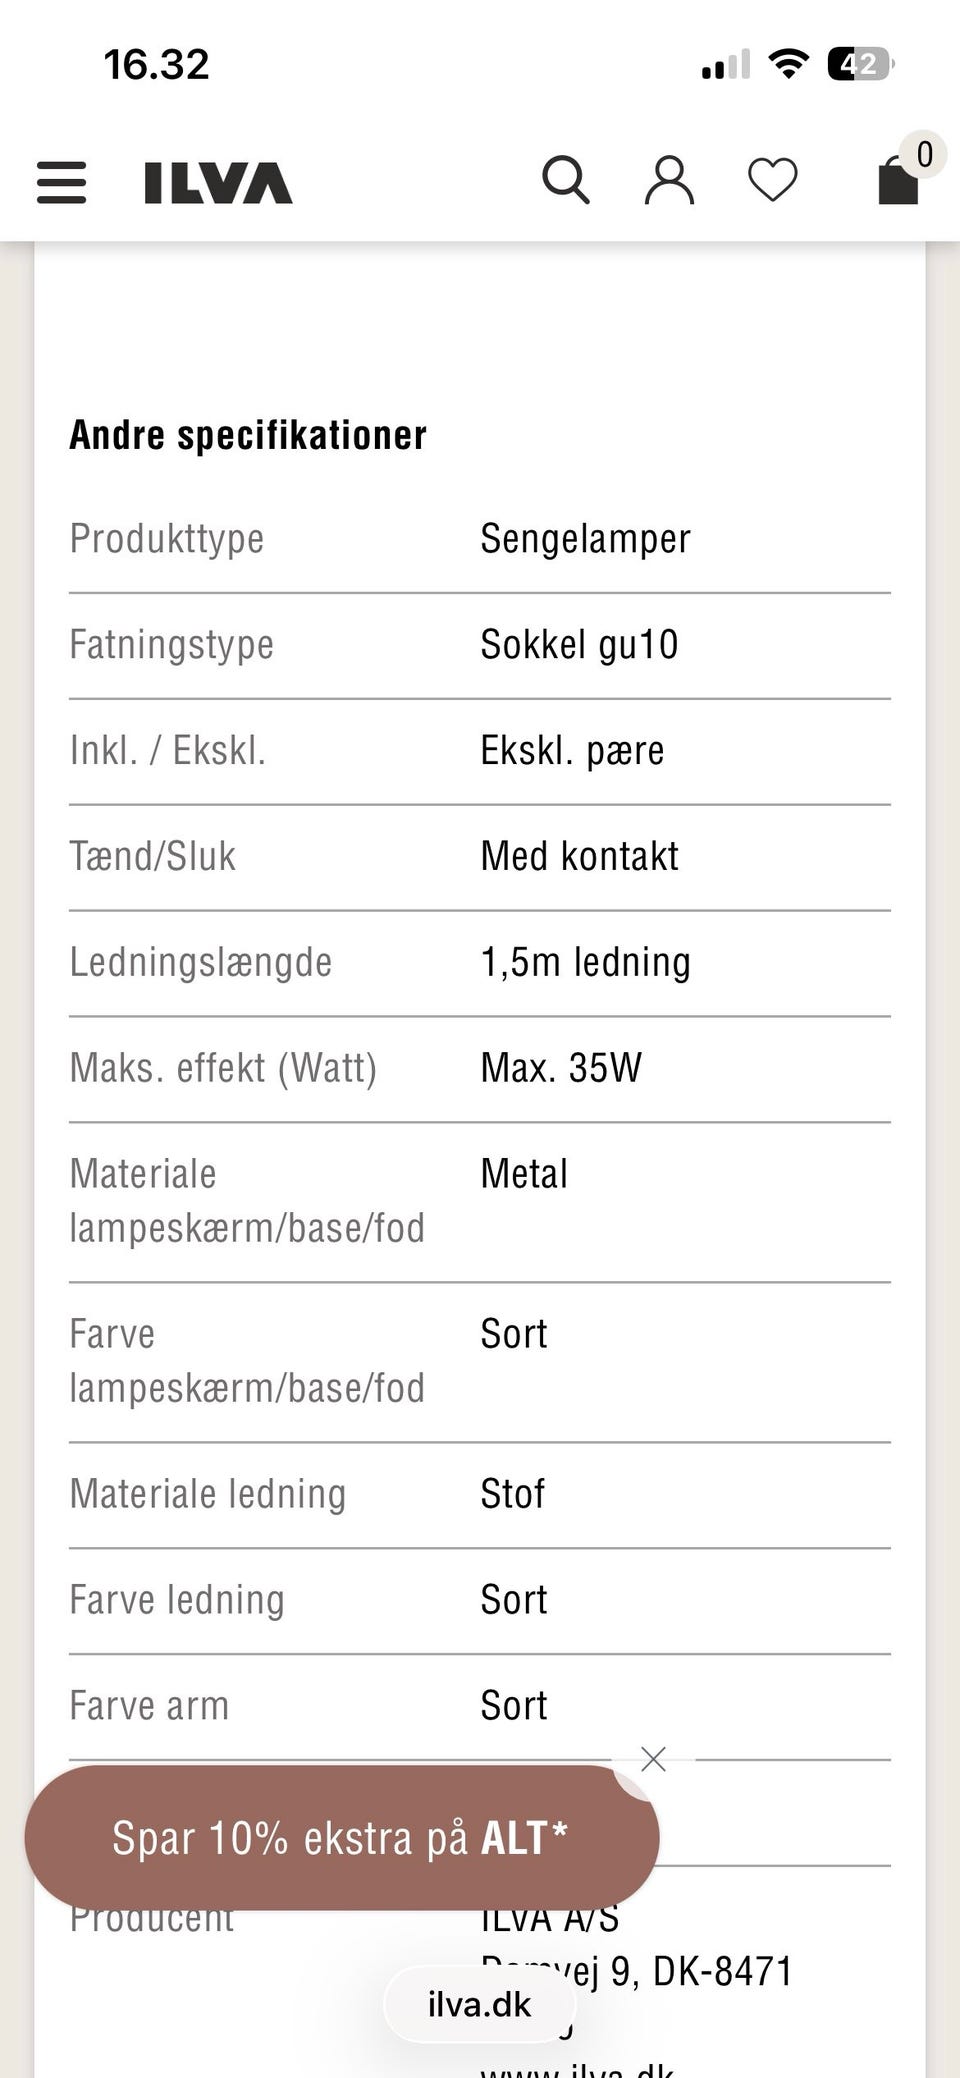Tap the cellular signal bars icon
Screen dimensions: 960x2078
pos(725,66)
